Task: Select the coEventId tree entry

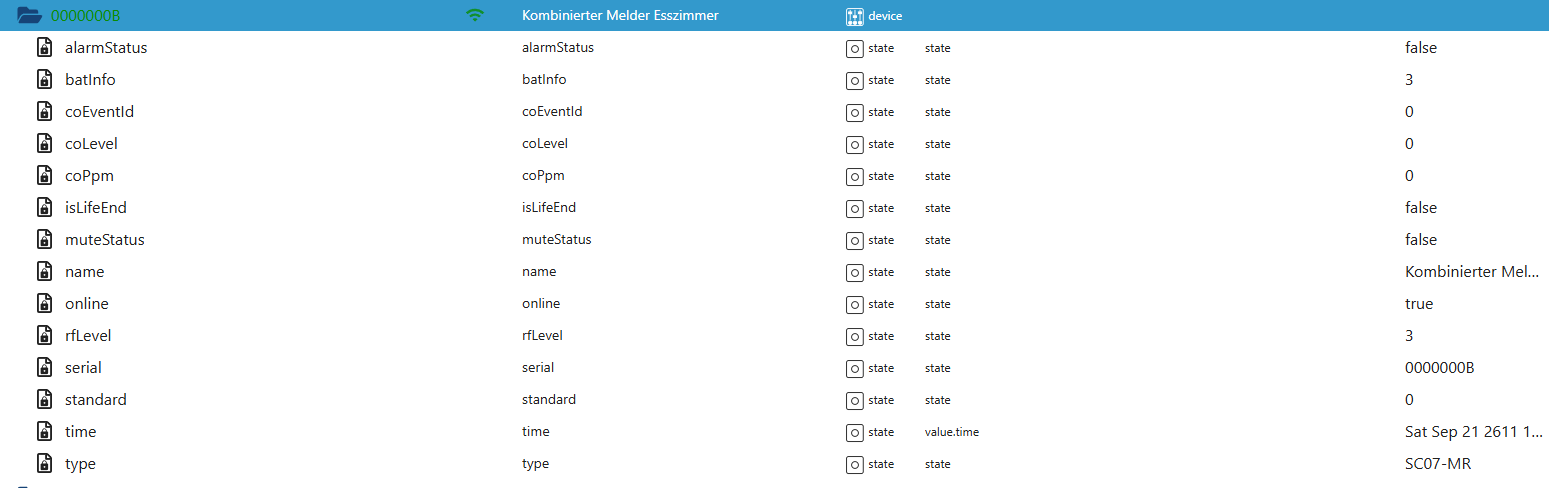Action: (99, 112)
